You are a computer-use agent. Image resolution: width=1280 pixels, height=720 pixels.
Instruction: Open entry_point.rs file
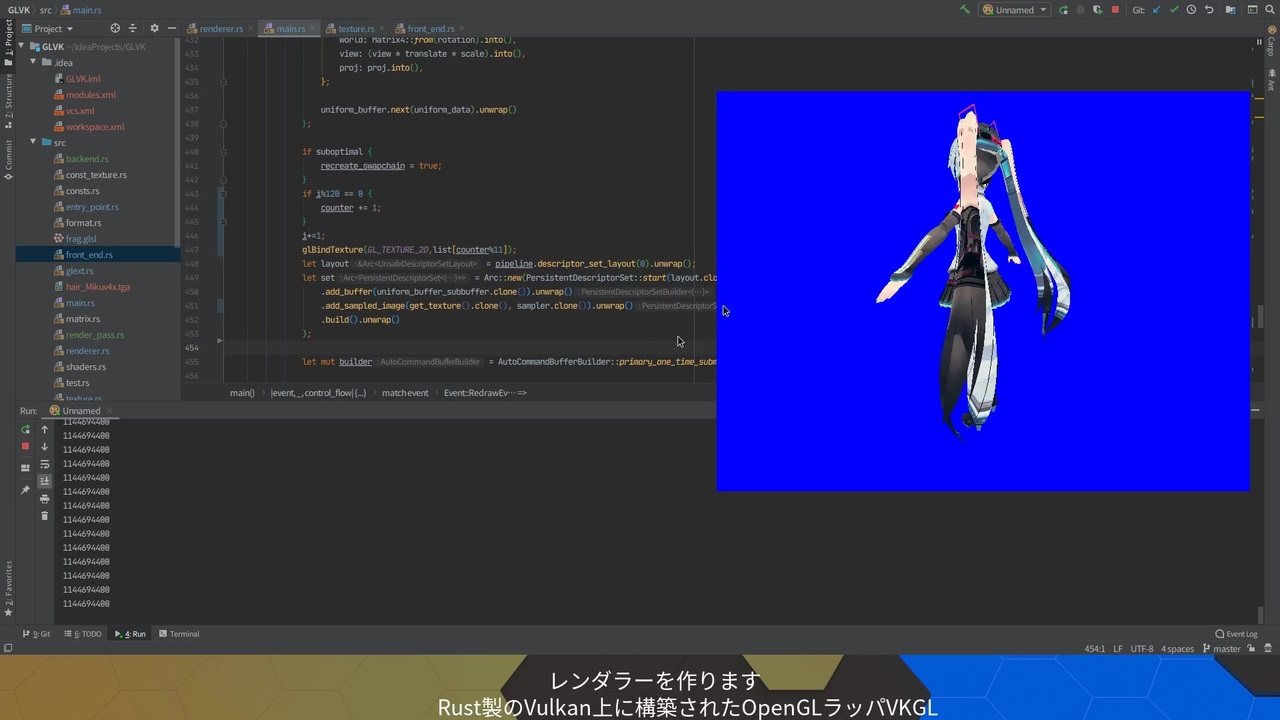pyautogui.click(x=92, y=207)
